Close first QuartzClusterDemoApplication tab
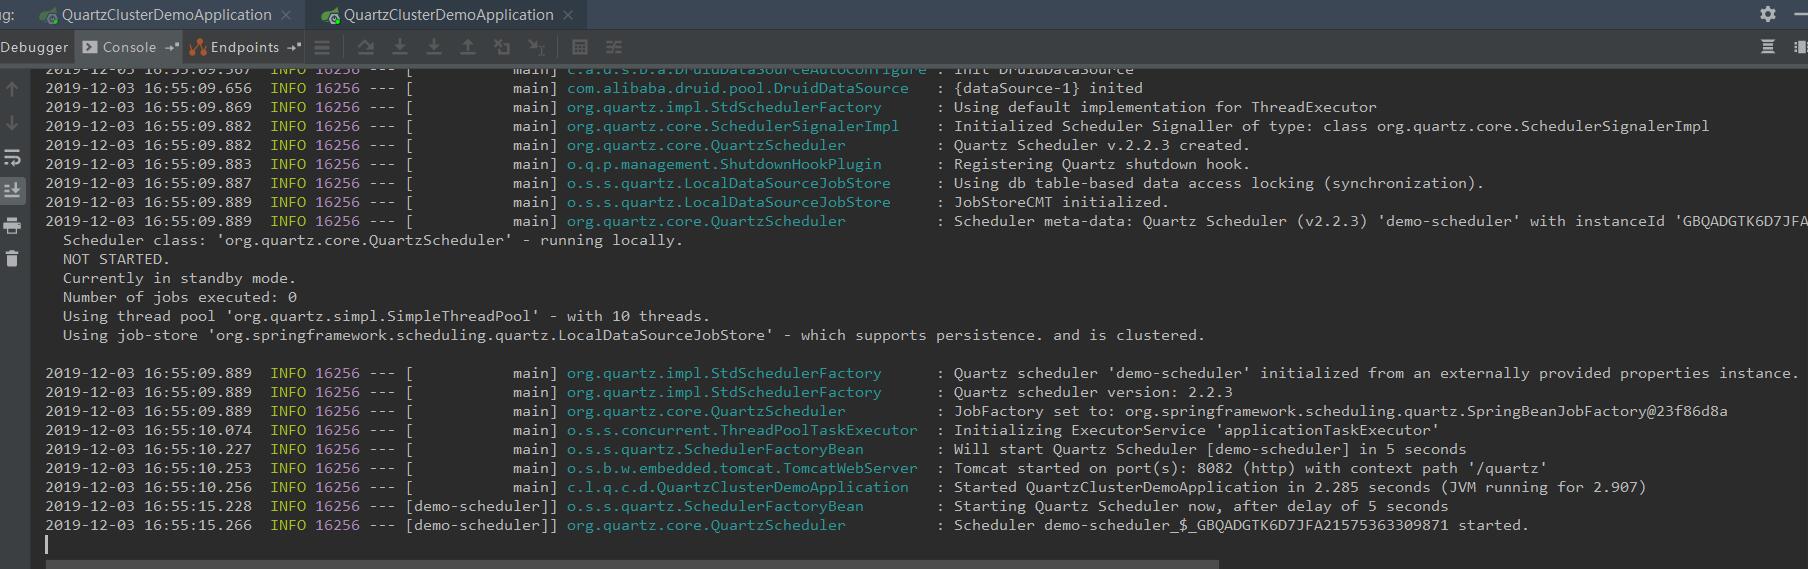This screenshot has height=569, width=1808. tap(286, 15)
